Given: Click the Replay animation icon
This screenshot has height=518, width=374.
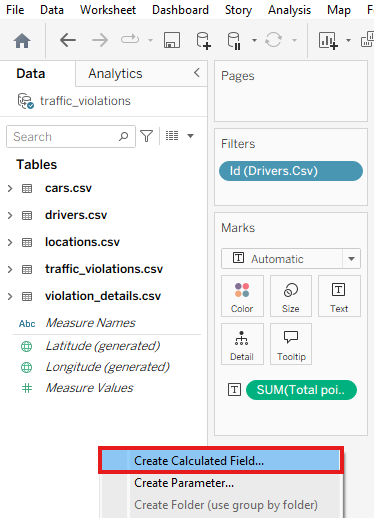Looking at the screenshot, I should (x=130, y=40).
